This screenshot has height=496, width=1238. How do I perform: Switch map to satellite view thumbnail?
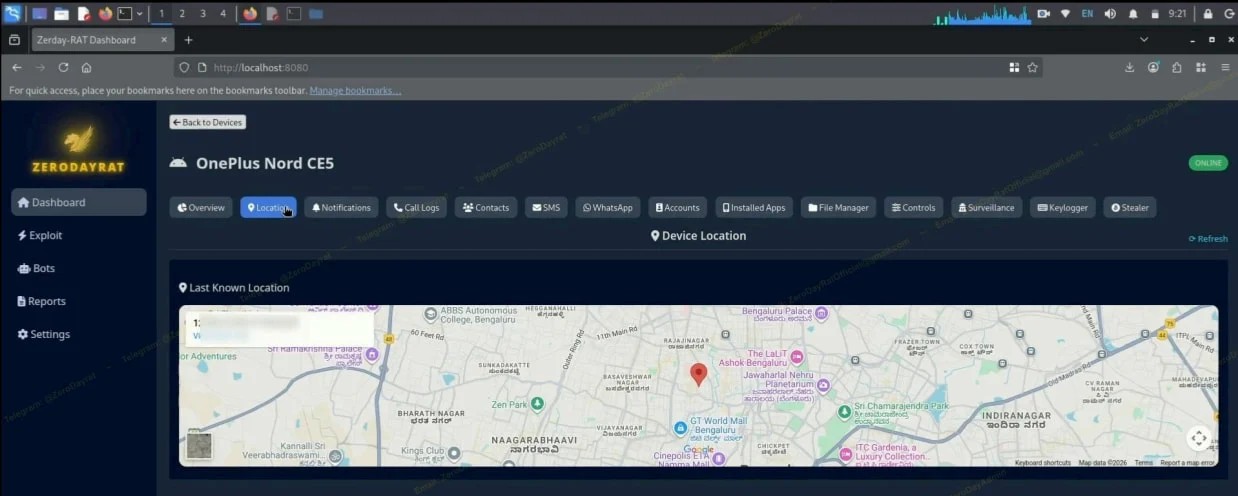pos(199,445)
